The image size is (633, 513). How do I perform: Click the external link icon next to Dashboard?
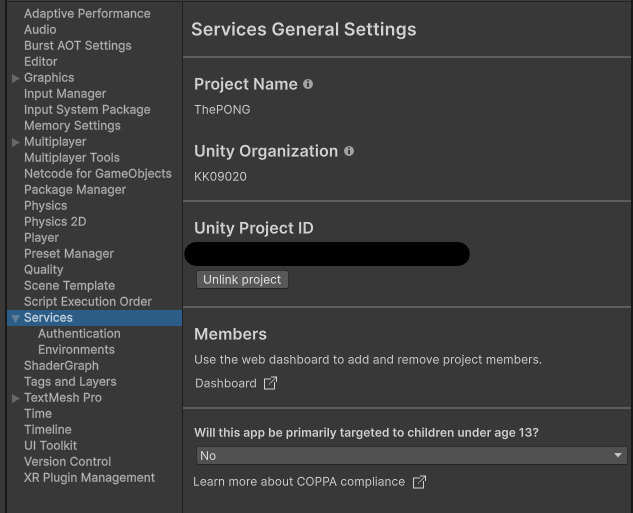(x=270, y=383)
